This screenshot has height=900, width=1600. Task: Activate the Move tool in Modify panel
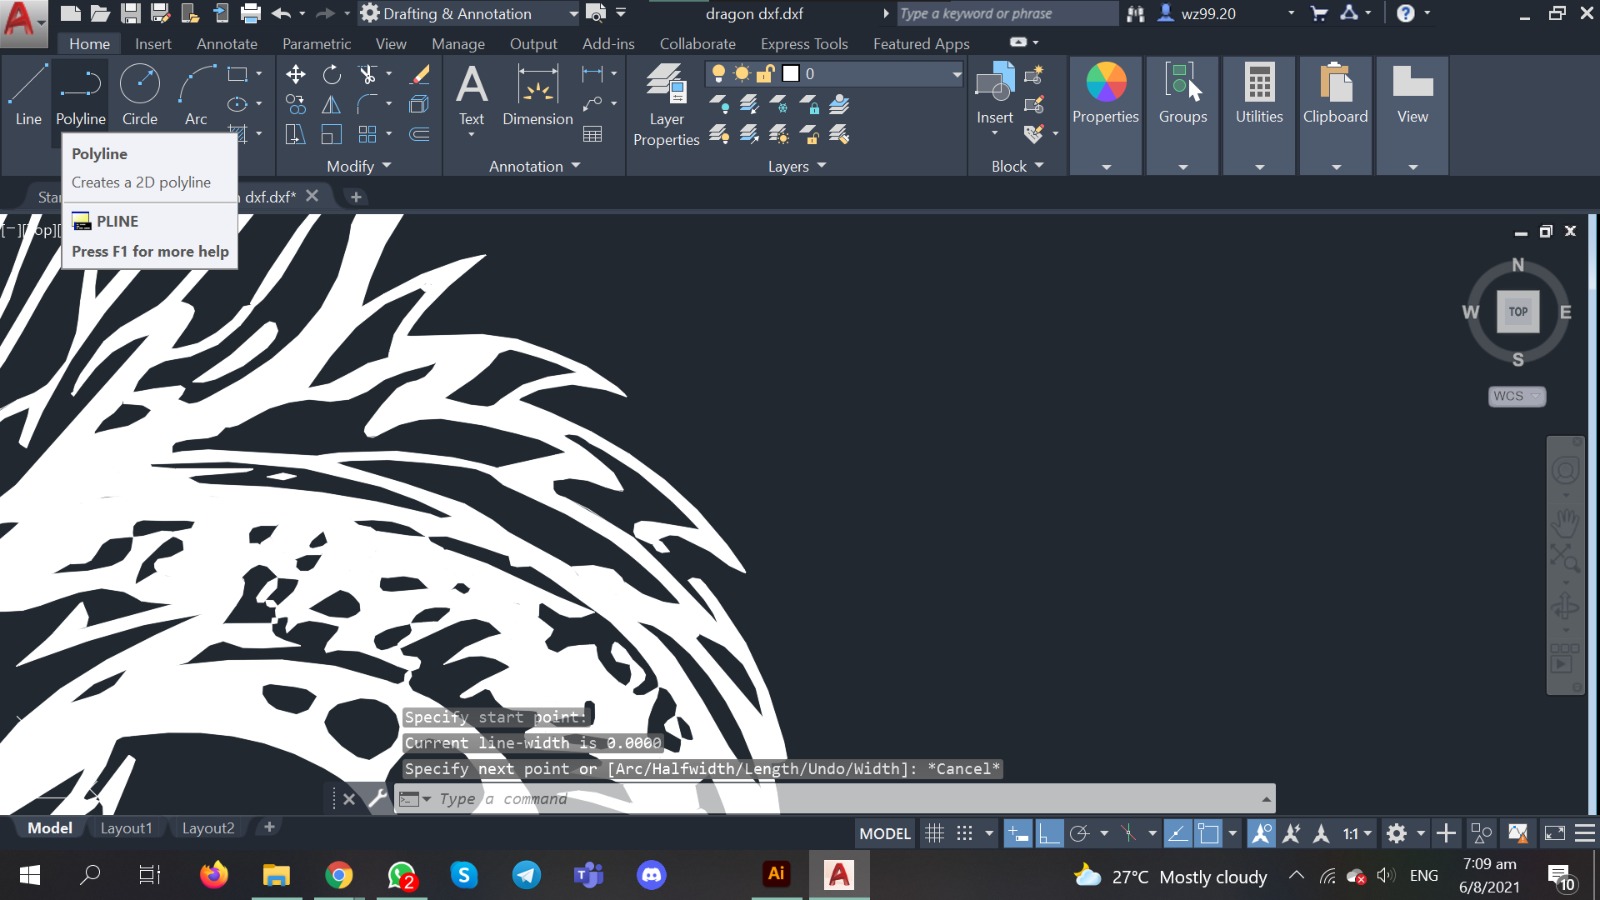(295, 74)
